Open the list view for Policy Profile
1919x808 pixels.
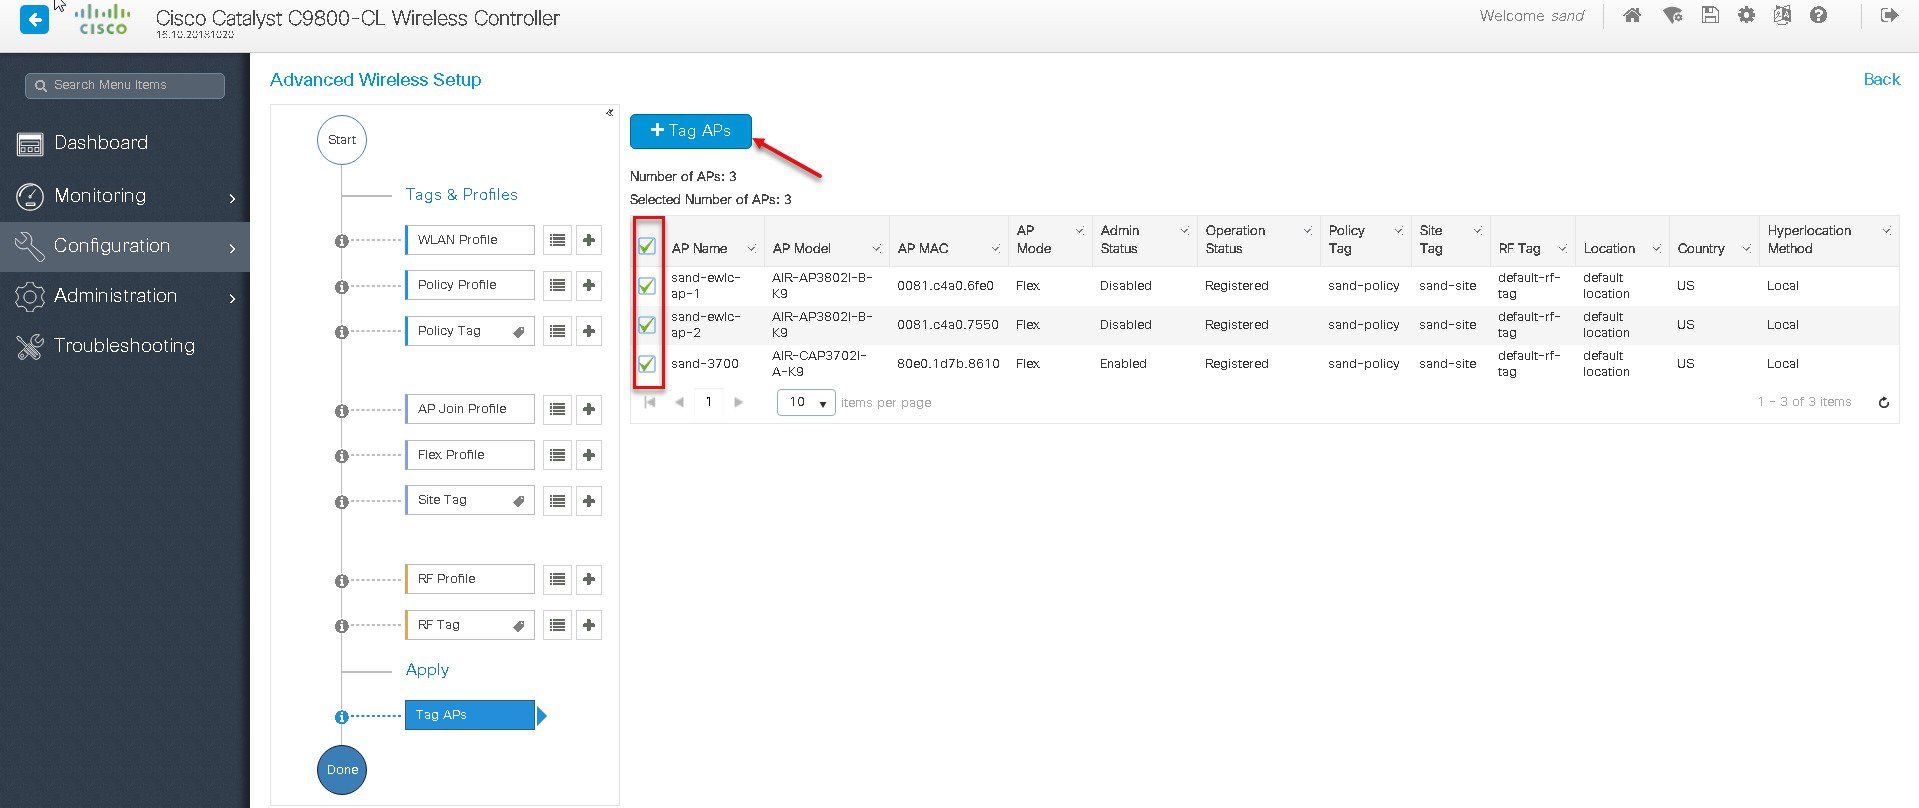click(x=557, y=285)
